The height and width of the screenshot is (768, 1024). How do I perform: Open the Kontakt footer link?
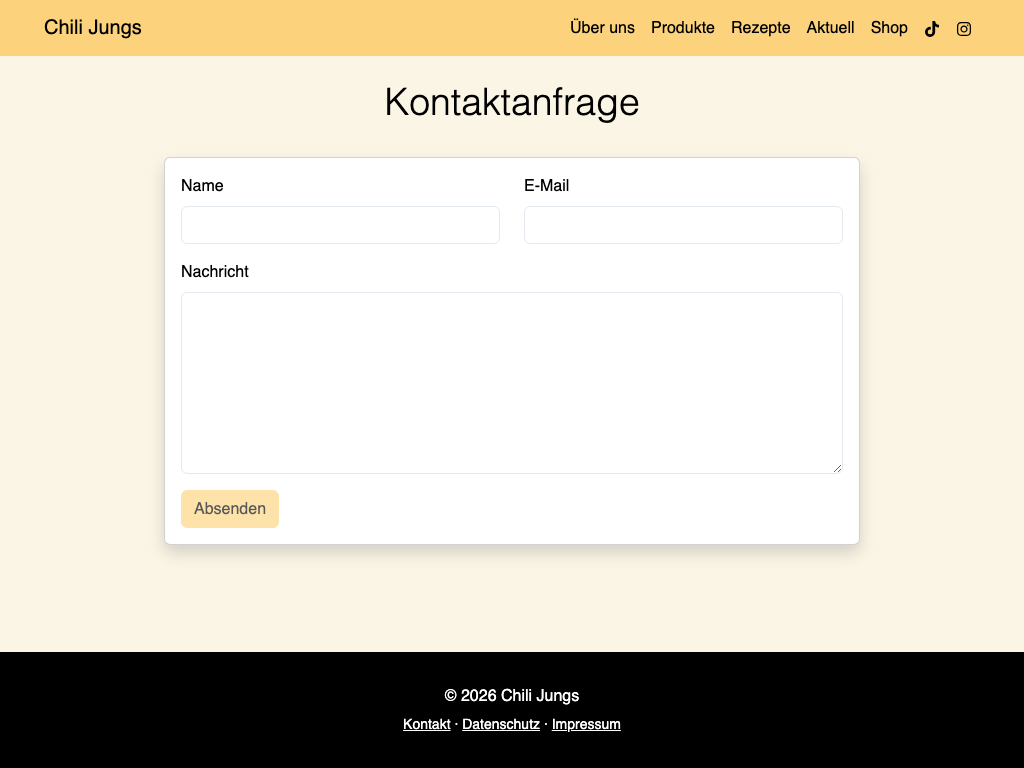click(426, 724)
